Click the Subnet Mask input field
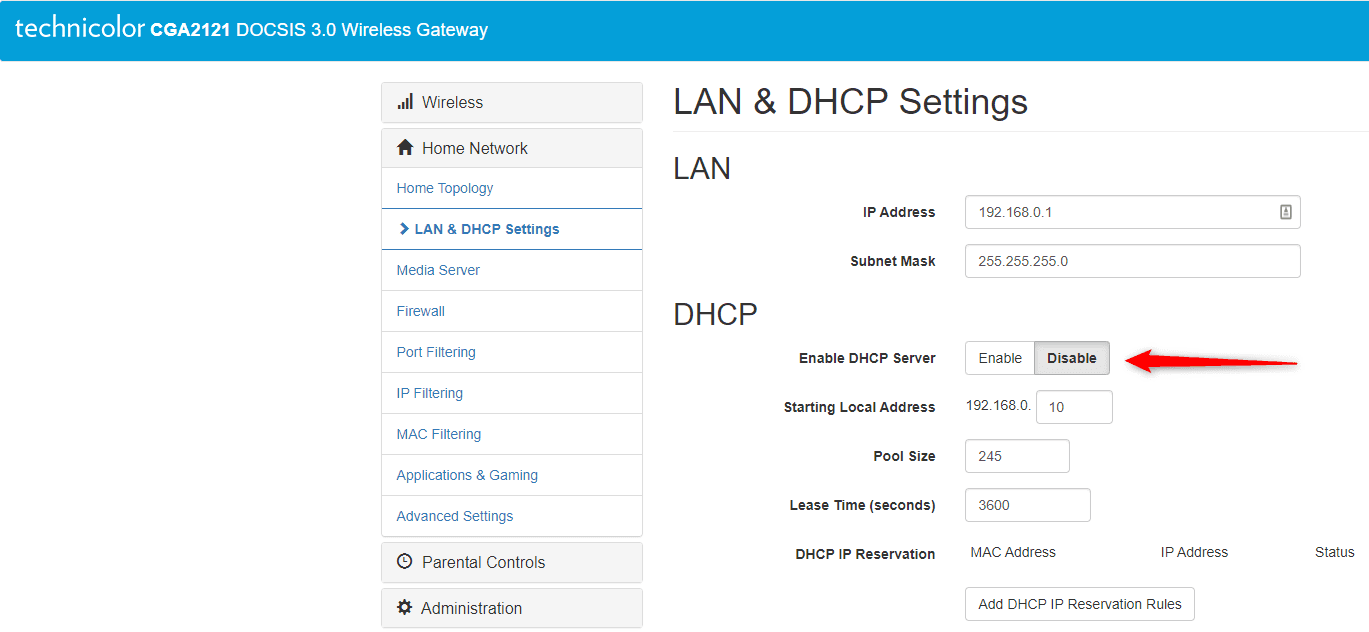This screenshot has height=632, width=1369. coord(1133,261)
